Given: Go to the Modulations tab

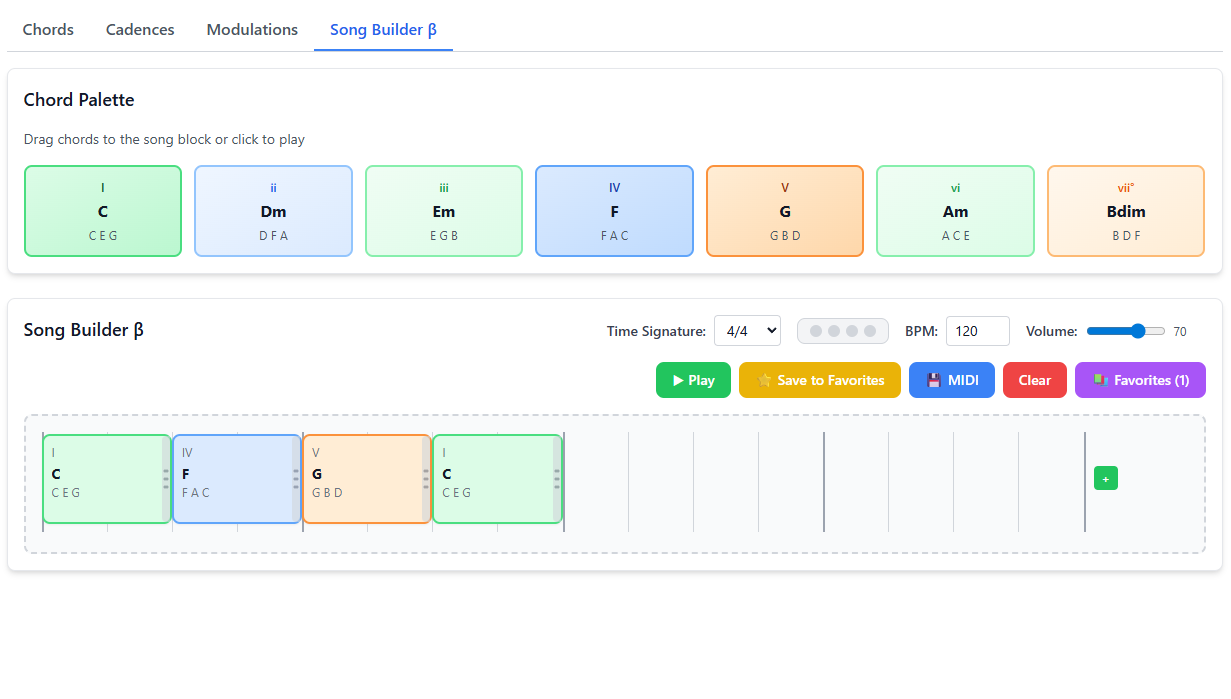Looking at the screenshot, I should [x=252, y=30].
